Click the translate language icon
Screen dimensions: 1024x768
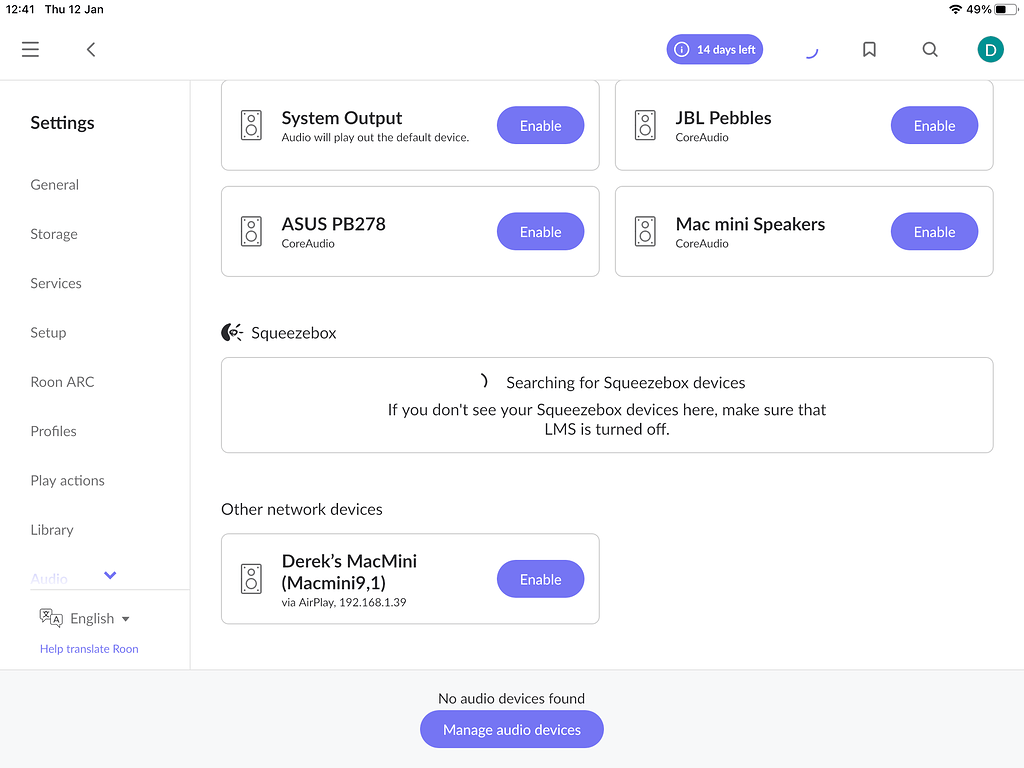click(51, 618)
